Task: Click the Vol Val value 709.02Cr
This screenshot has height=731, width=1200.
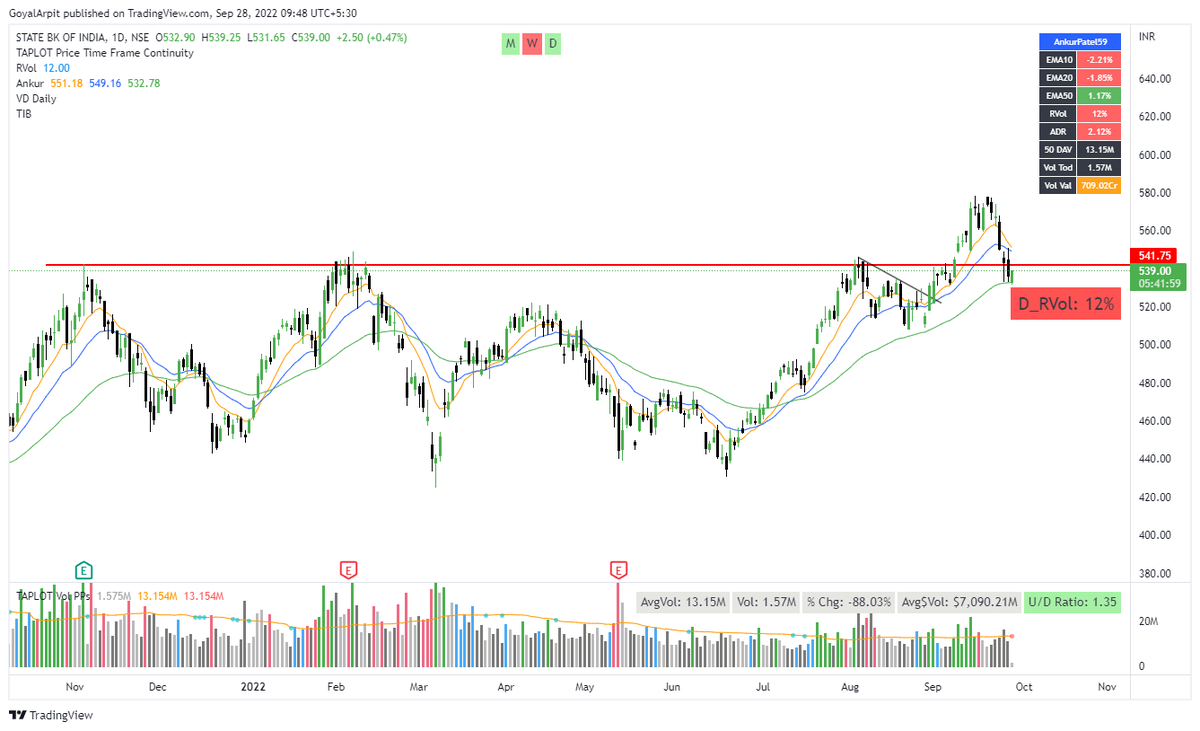Action: [1100, 186]
